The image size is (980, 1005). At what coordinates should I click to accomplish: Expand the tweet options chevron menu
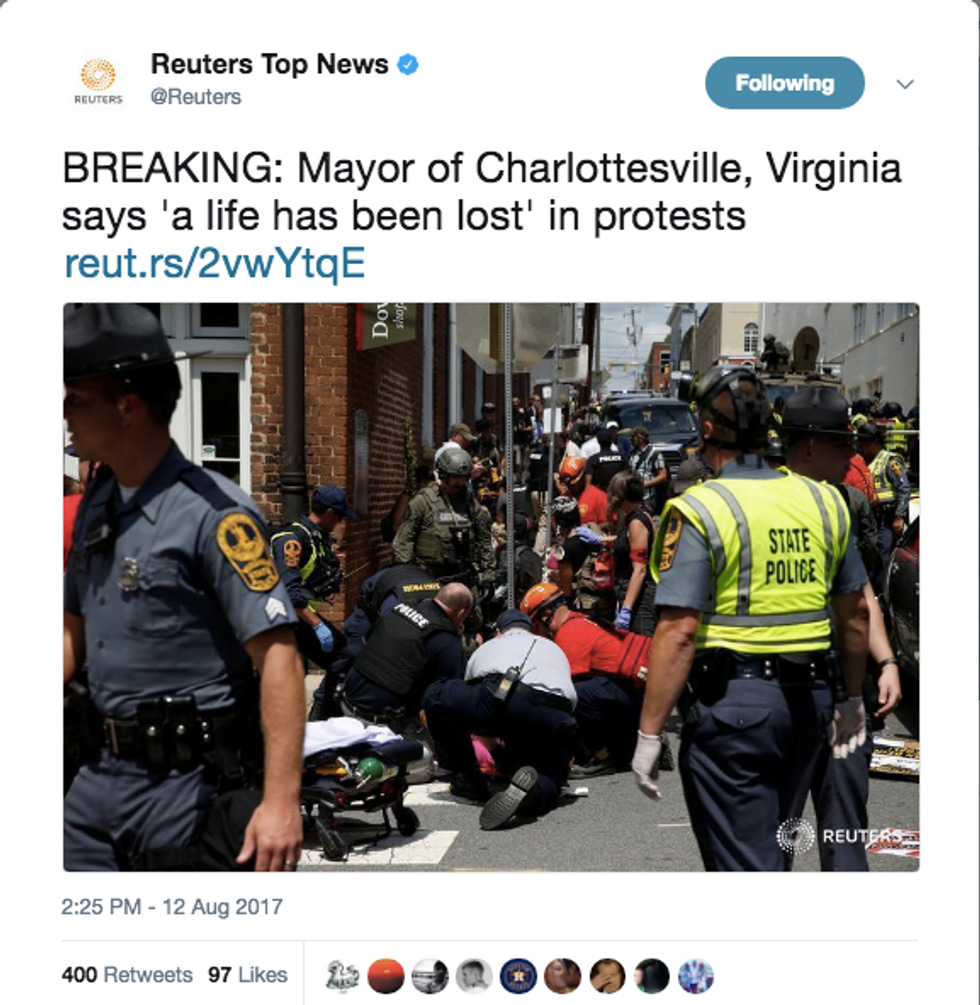[904, 84]
